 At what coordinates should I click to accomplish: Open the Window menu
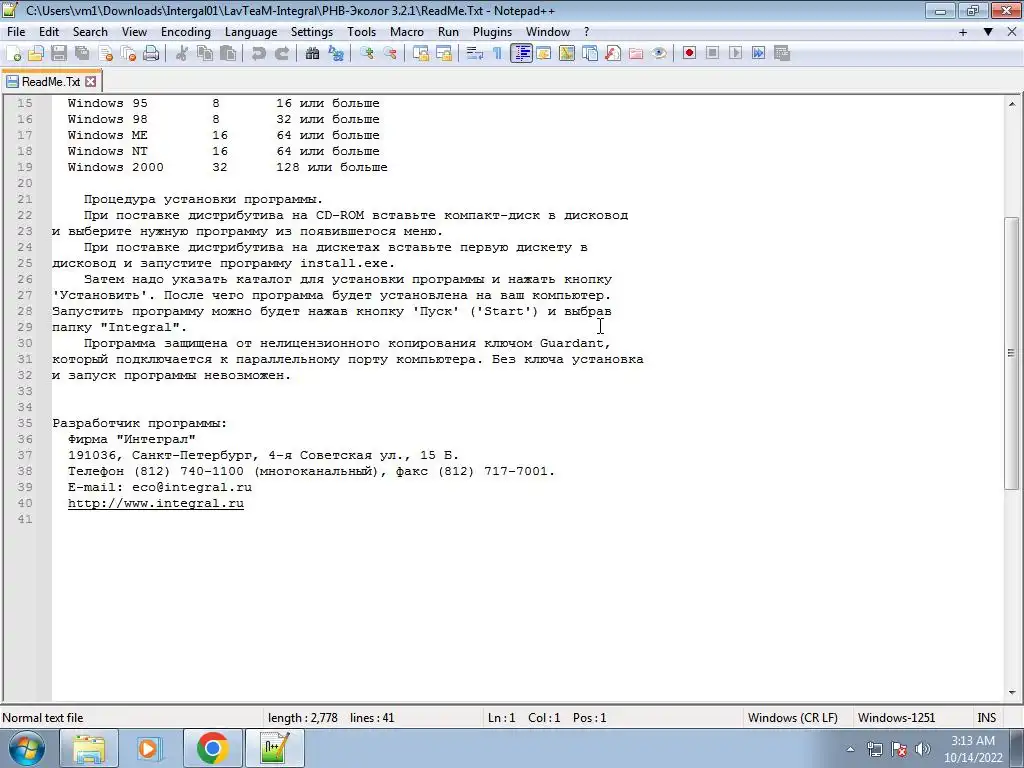(548, 32)
